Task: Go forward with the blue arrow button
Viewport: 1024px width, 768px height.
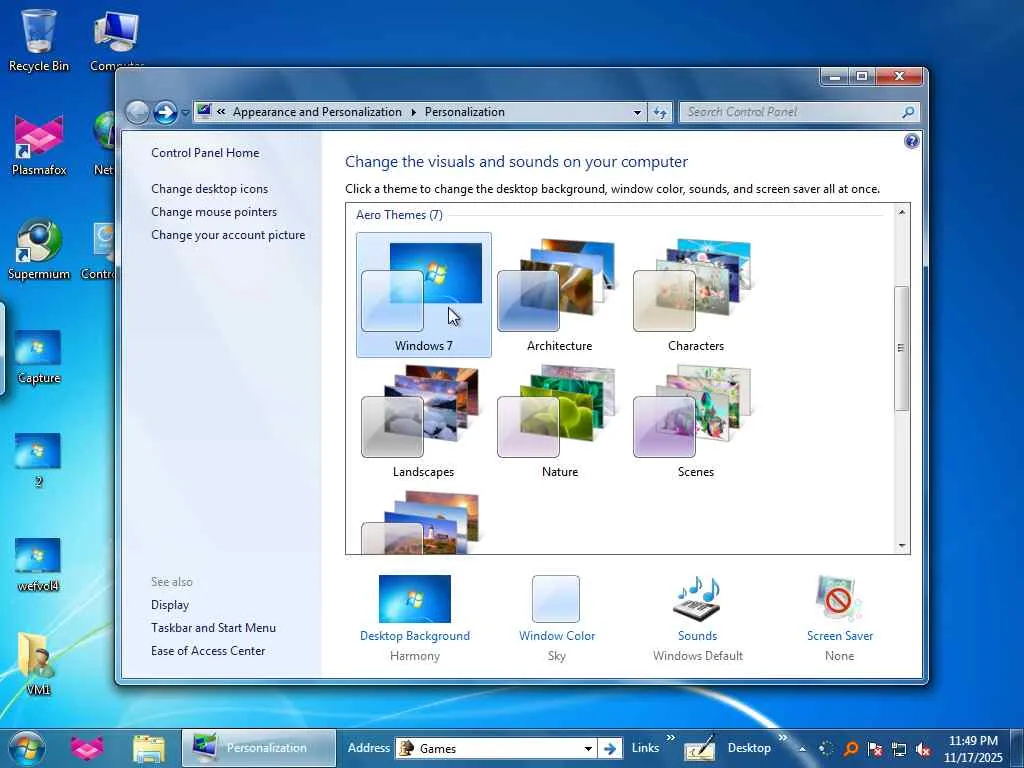Action: pyautogui.click(x=165, y=112)
